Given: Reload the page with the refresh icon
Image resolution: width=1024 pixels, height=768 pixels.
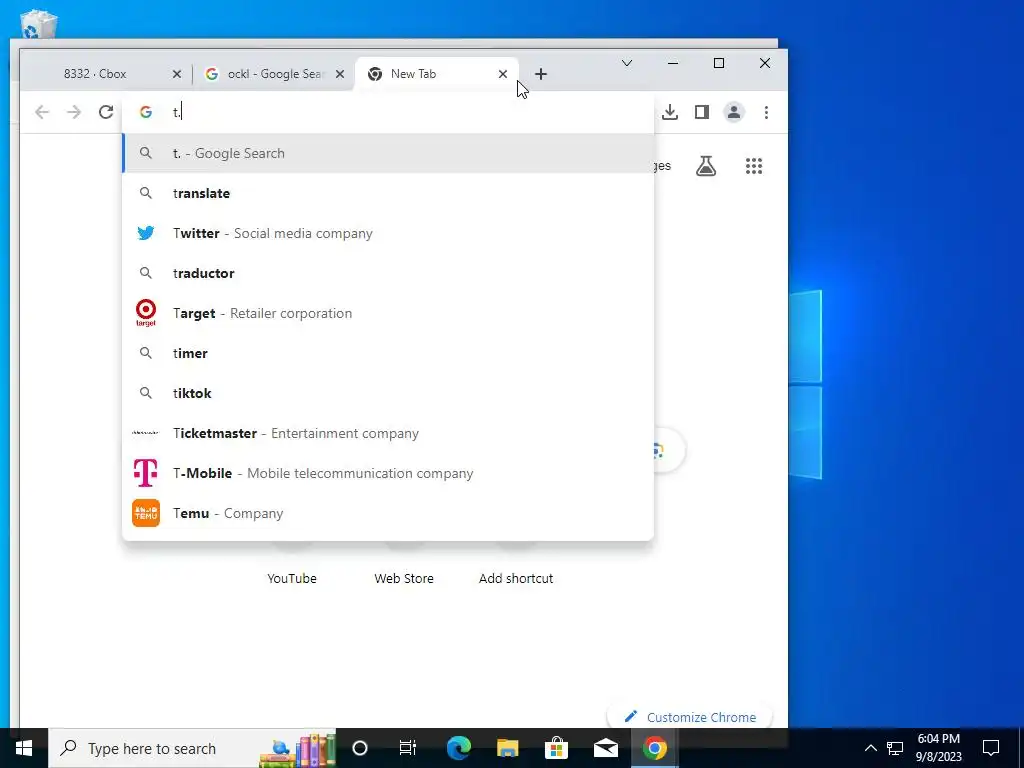Looking at the screenshot, I should coord(106,112).
